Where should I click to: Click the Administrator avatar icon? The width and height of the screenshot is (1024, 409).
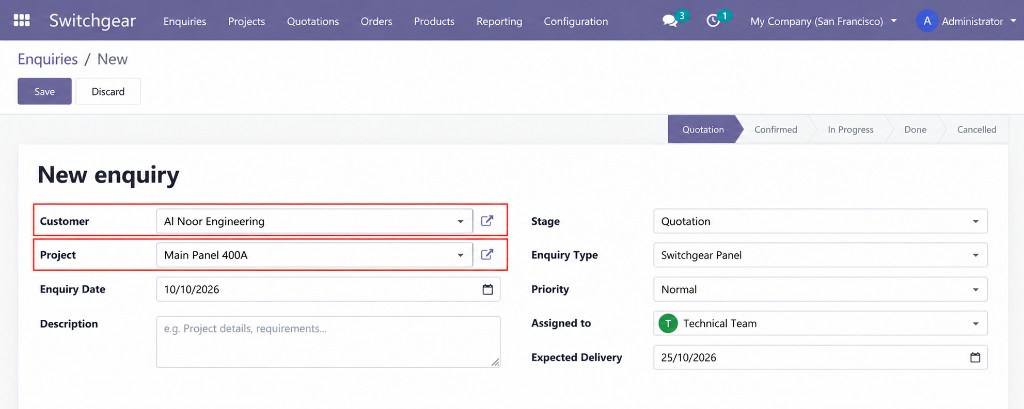pos(927,21)
